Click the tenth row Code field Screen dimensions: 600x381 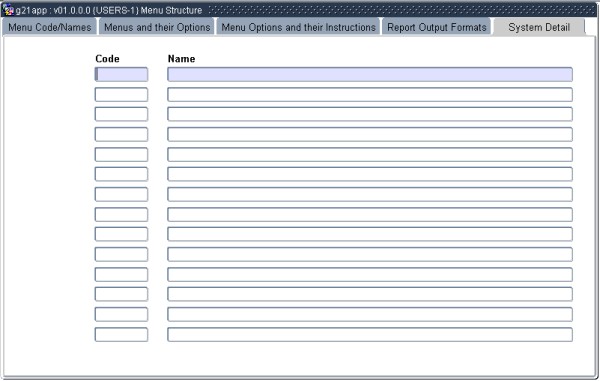(x=121, y=254)
